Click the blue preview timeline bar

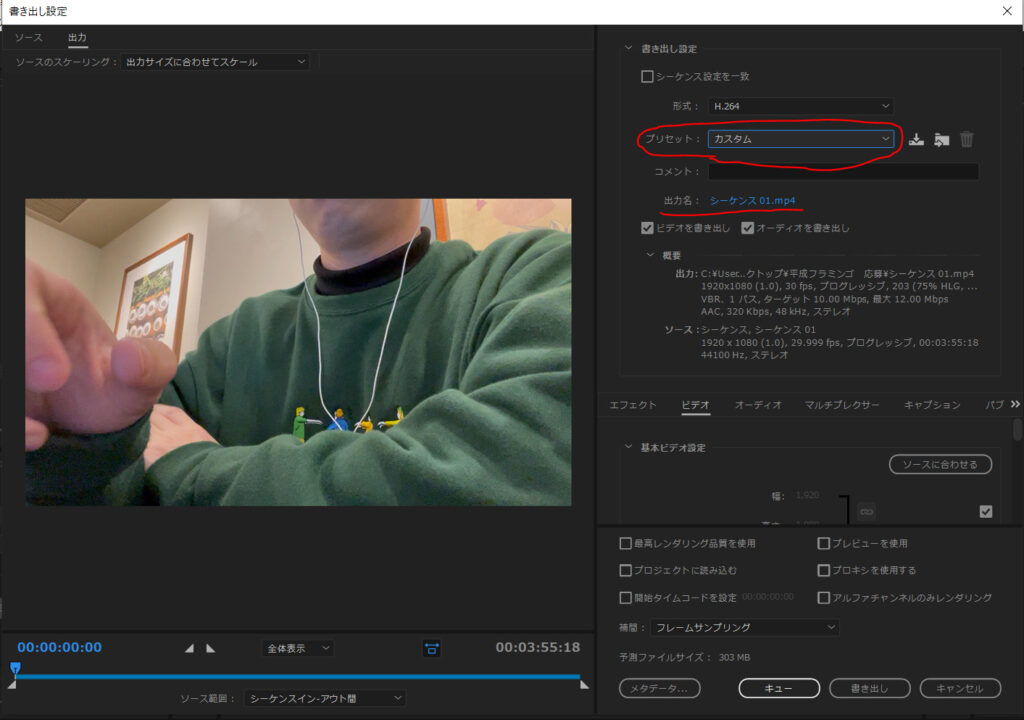298,676
